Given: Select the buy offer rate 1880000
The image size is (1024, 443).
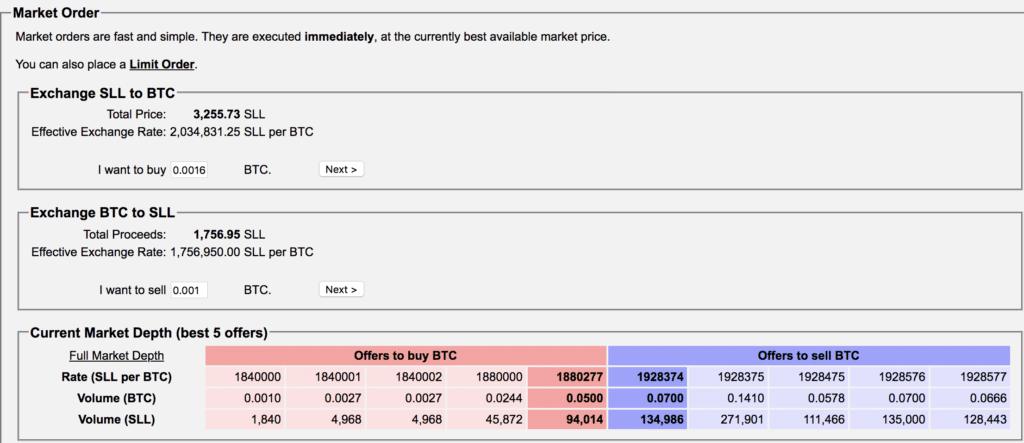Looking at the screenshot, I should [x=487, y=377].
